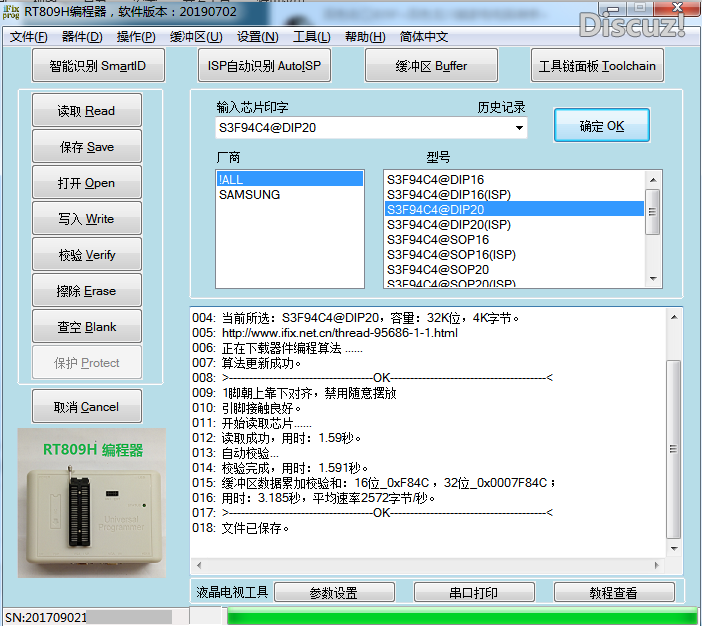Screen dimensions: 702x626
Task: Expand the 历史记录 history dropdown arrow
Action: 519,128
